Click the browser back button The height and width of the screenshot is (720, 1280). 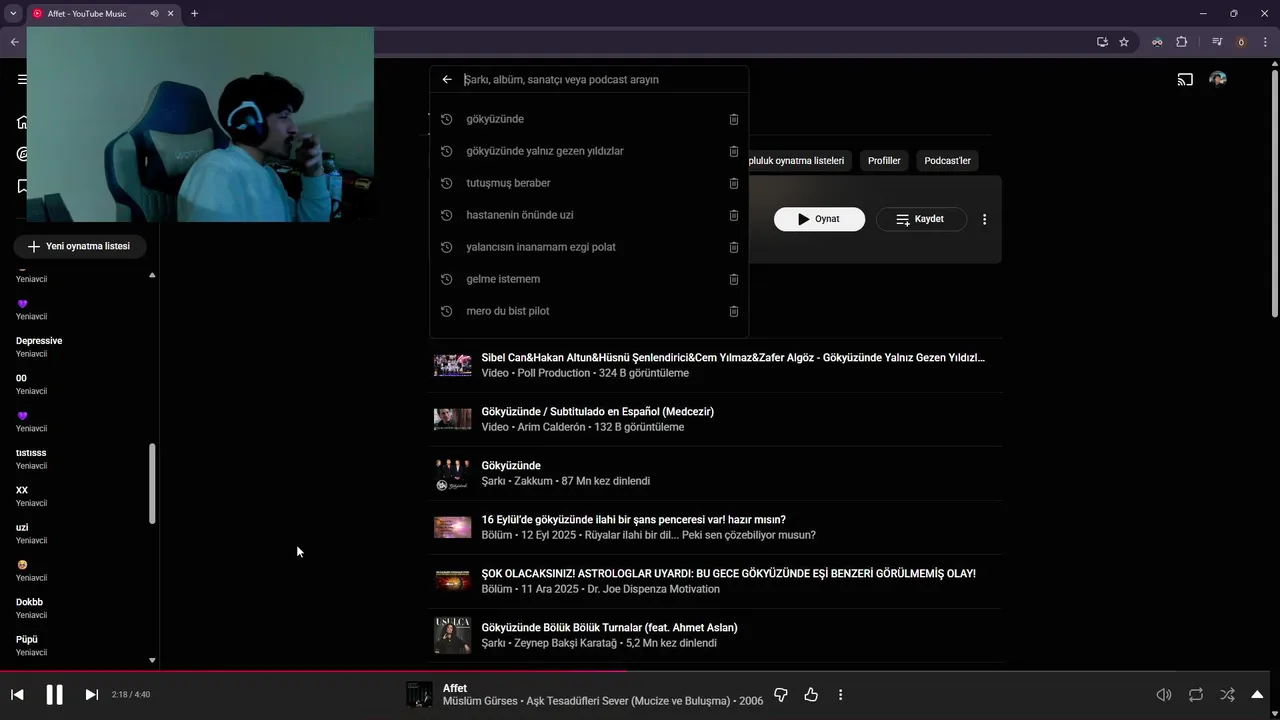[14, 42]
